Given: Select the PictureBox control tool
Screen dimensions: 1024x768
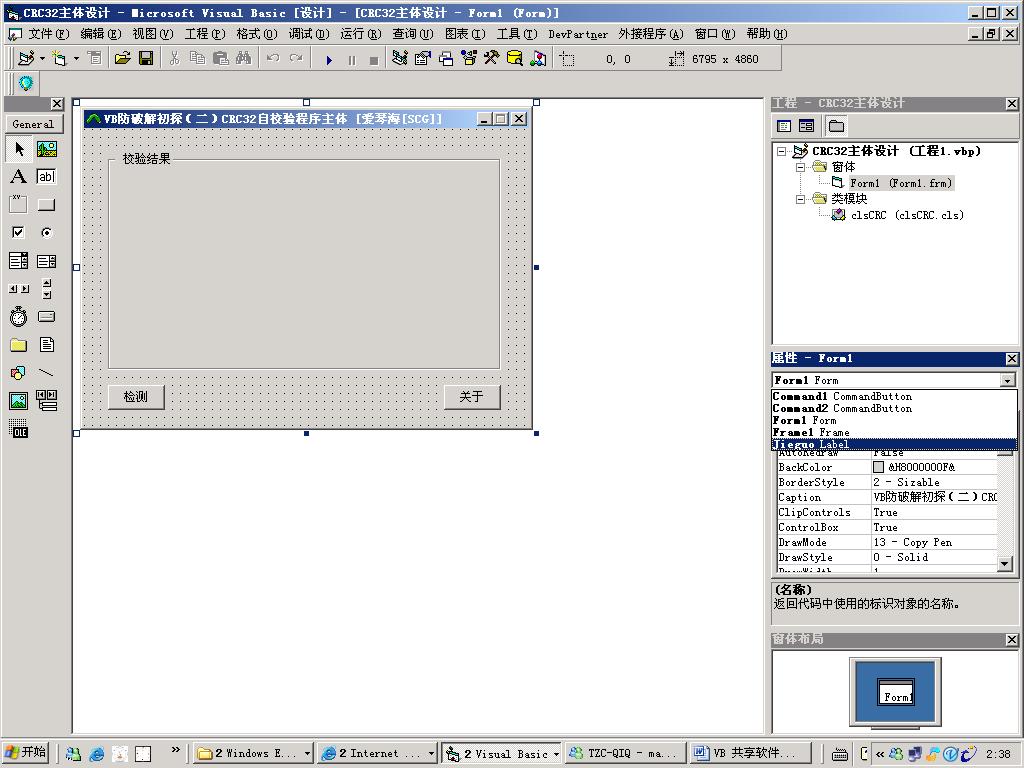Looking at the screenshot, I should [x=46, y=149].
